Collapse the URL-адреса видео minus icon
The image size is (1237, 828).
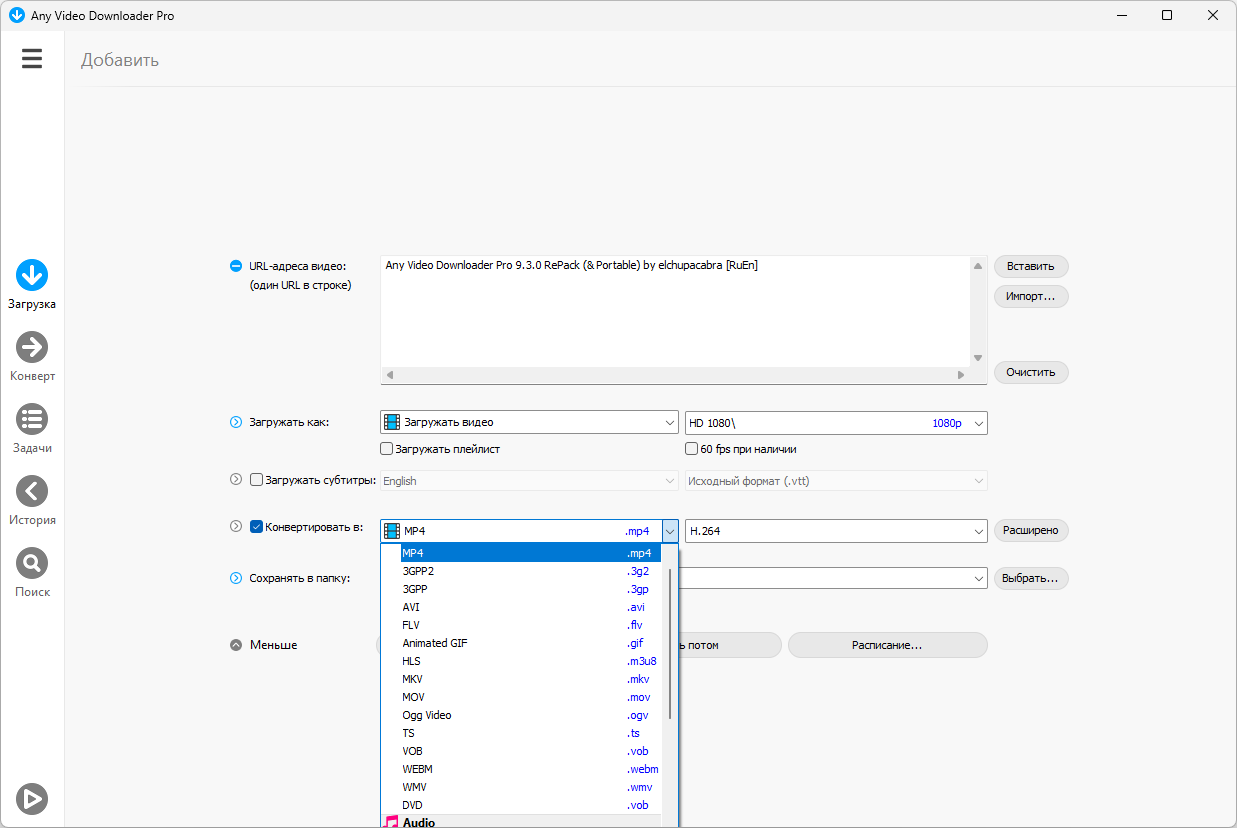coord(236,266)
